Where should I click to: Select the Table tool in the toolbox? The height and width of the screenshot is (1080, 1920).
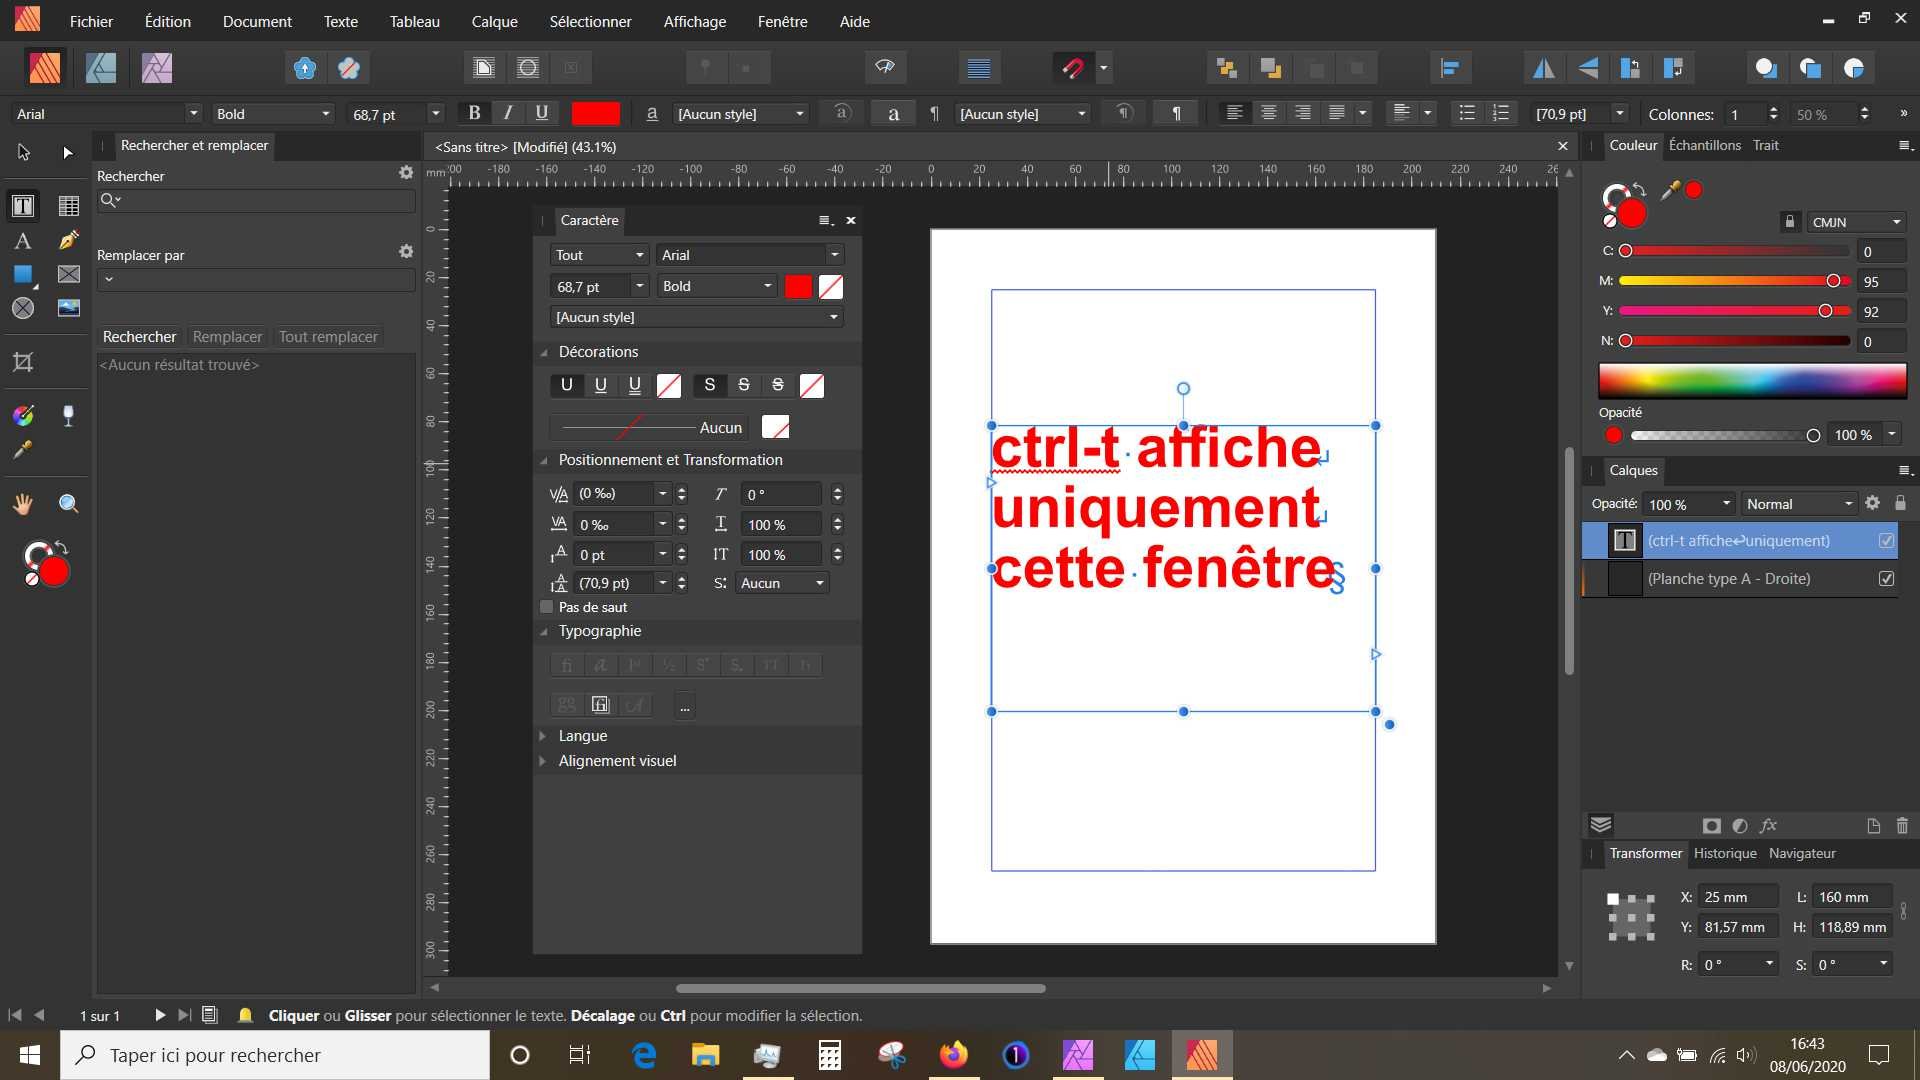pyautogui.click(x=68, y=206)
